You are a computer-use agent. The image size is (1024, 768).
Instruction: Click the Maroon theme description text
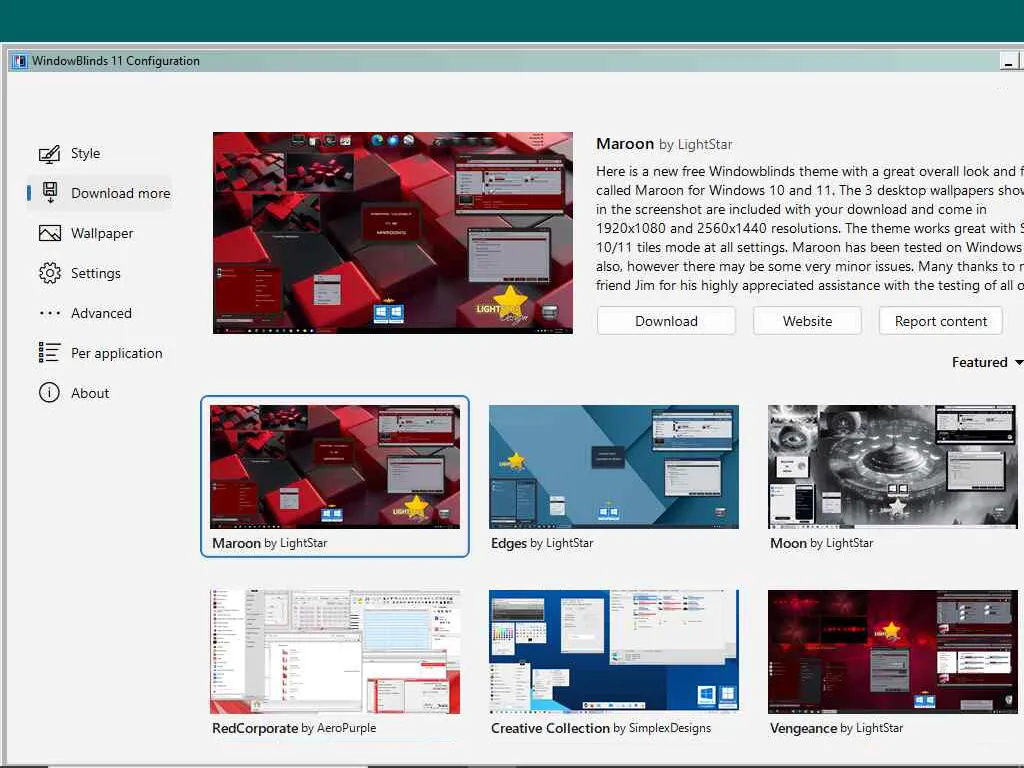pyautogui.click(x=810, y=228)
